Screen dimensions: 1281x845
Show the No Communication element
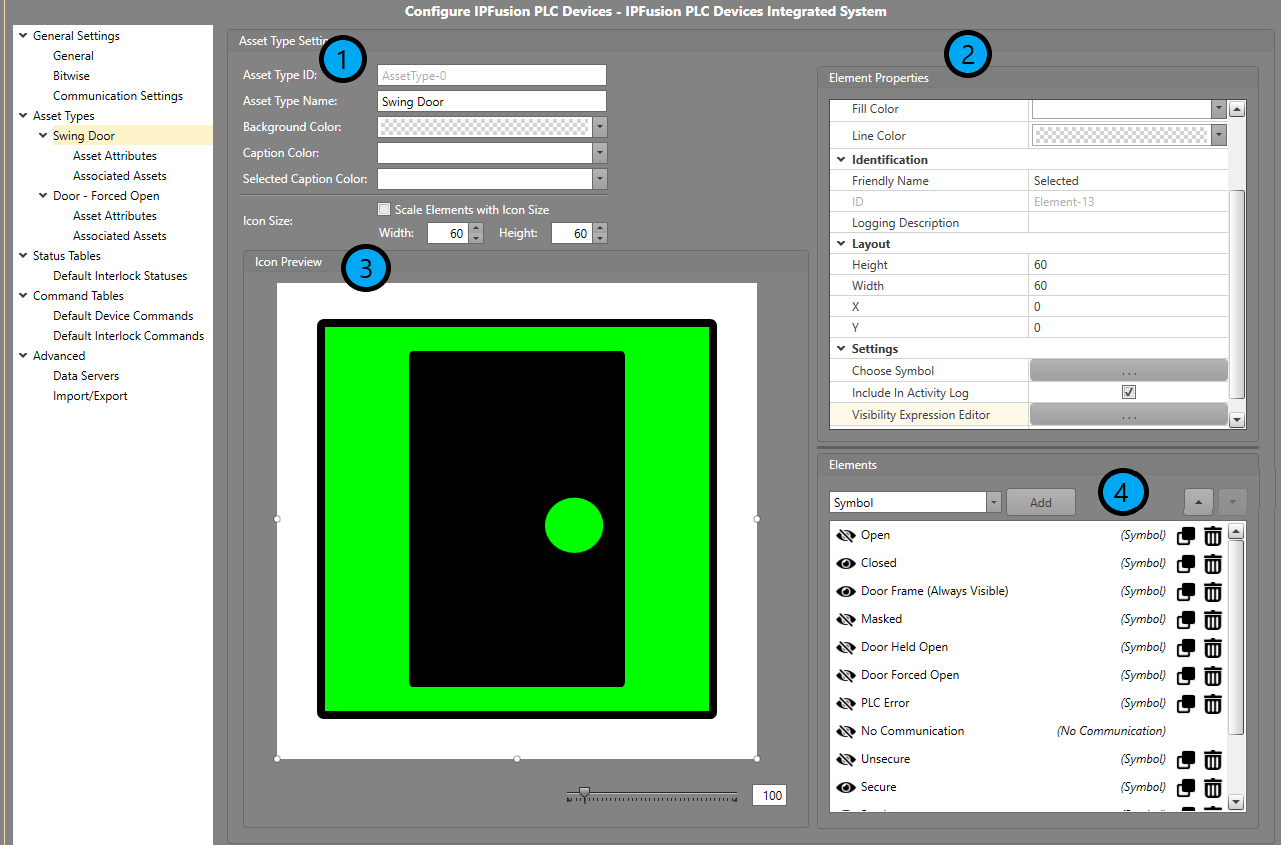846,732
